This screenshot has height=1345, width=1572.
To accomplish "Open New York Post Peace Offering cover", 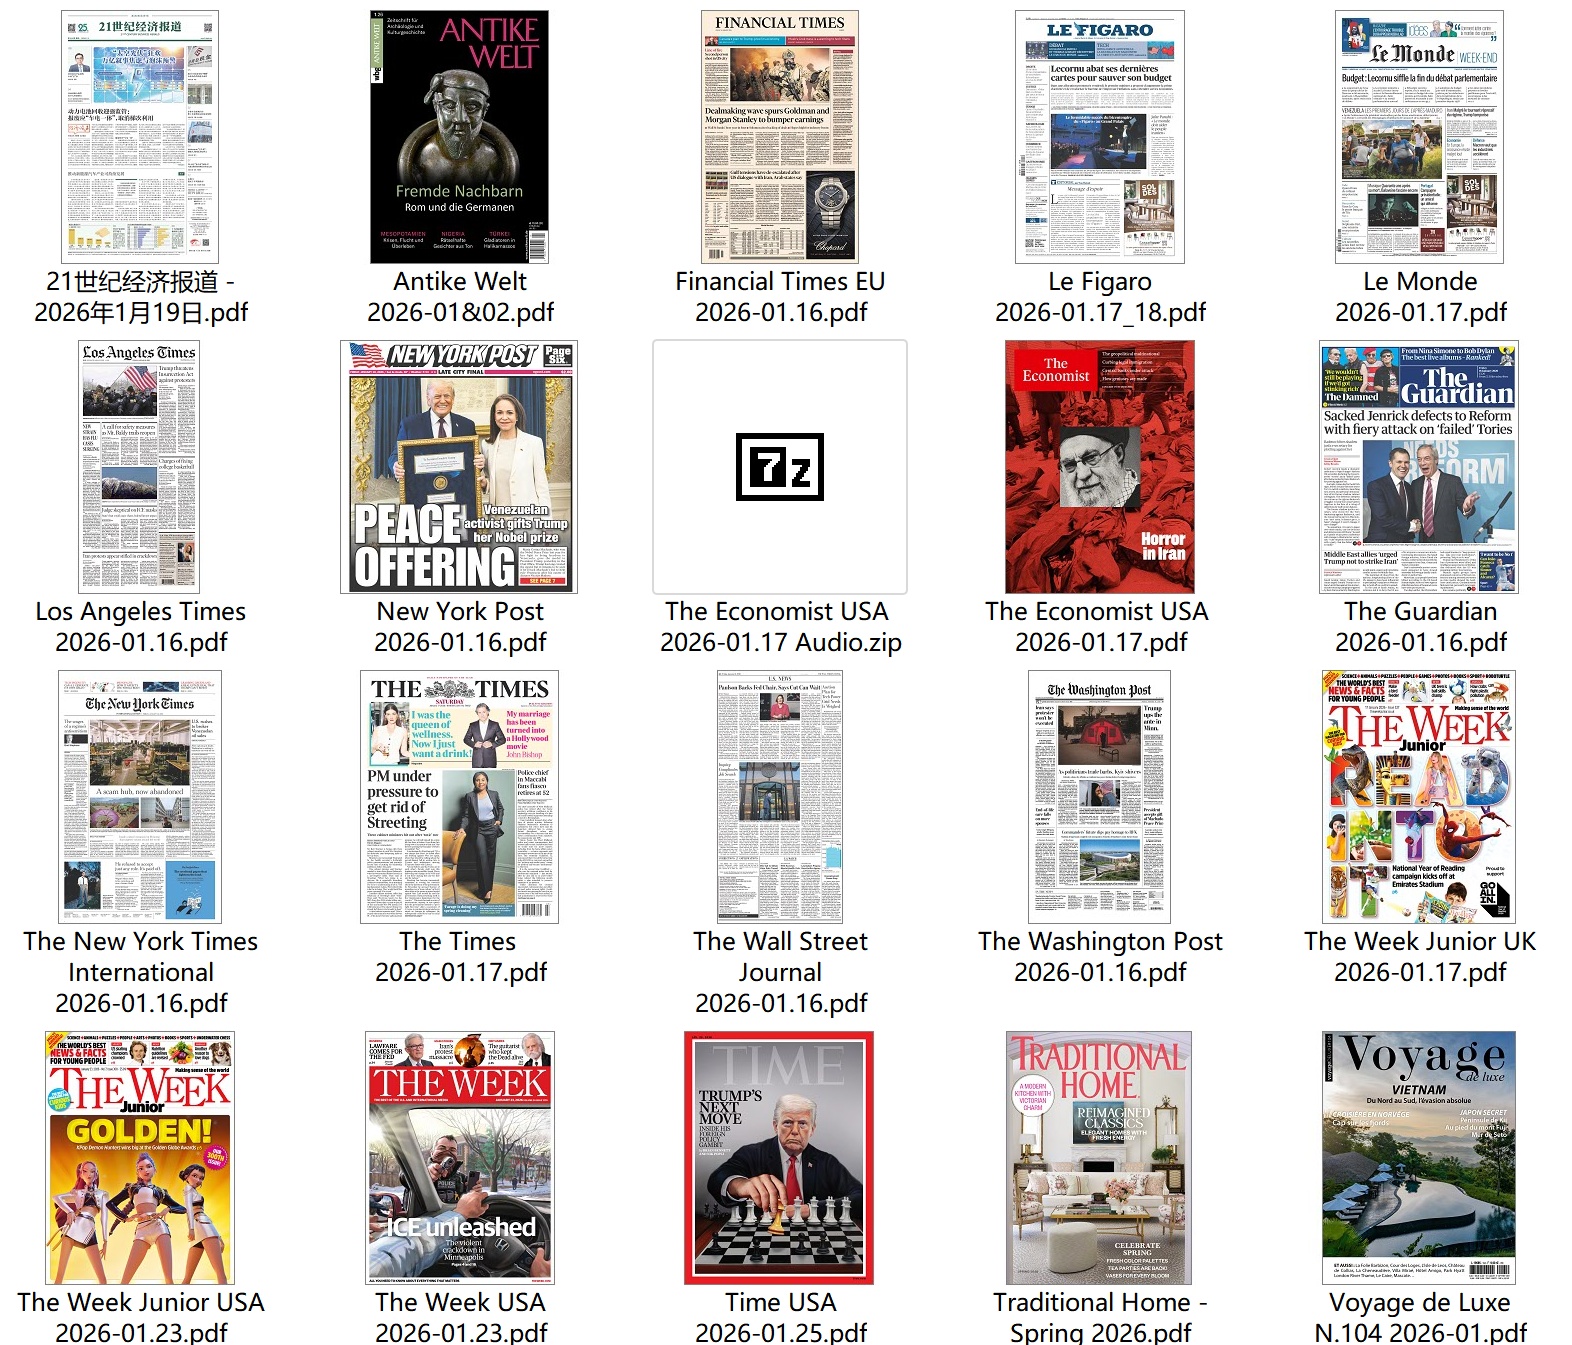I will click(x=459, y=467).
